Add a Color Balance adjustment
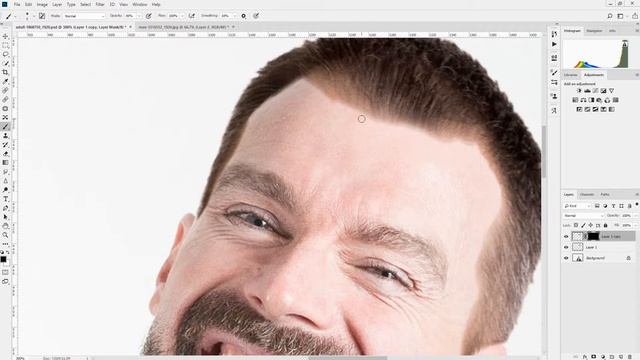640x360 pixels. 583,100
